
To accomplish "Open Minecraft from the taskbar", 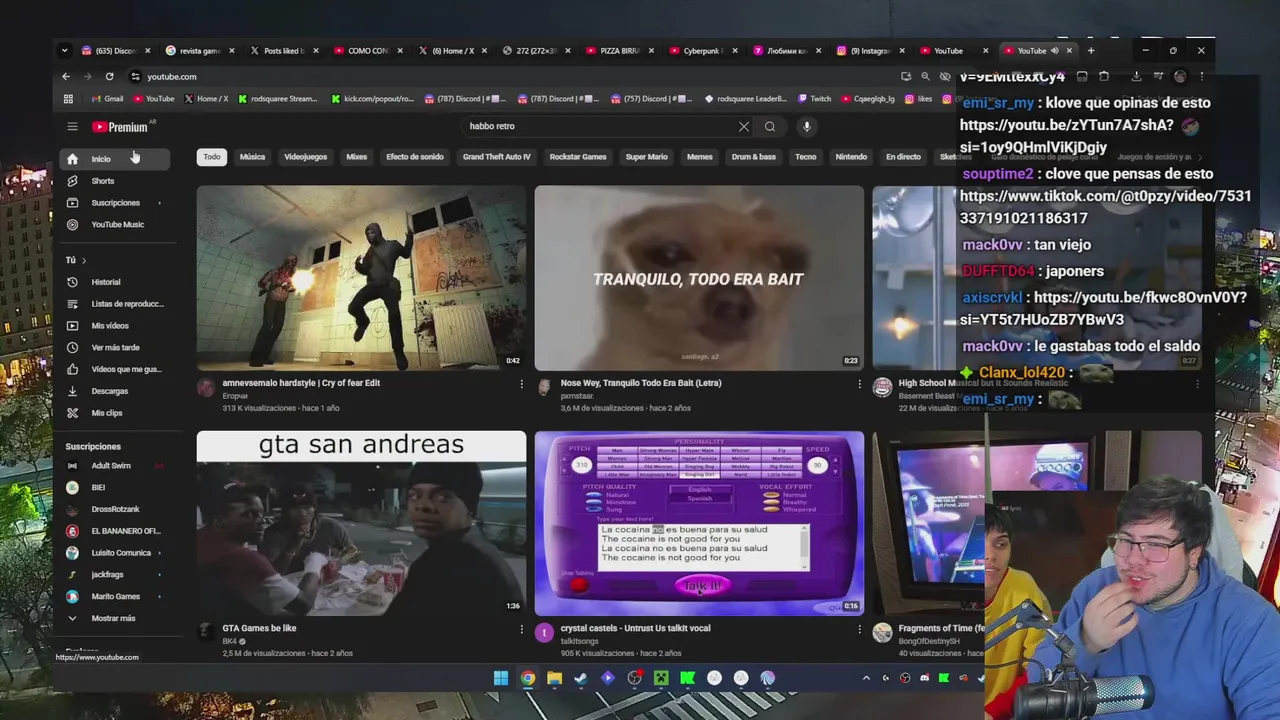I will 661,678.
